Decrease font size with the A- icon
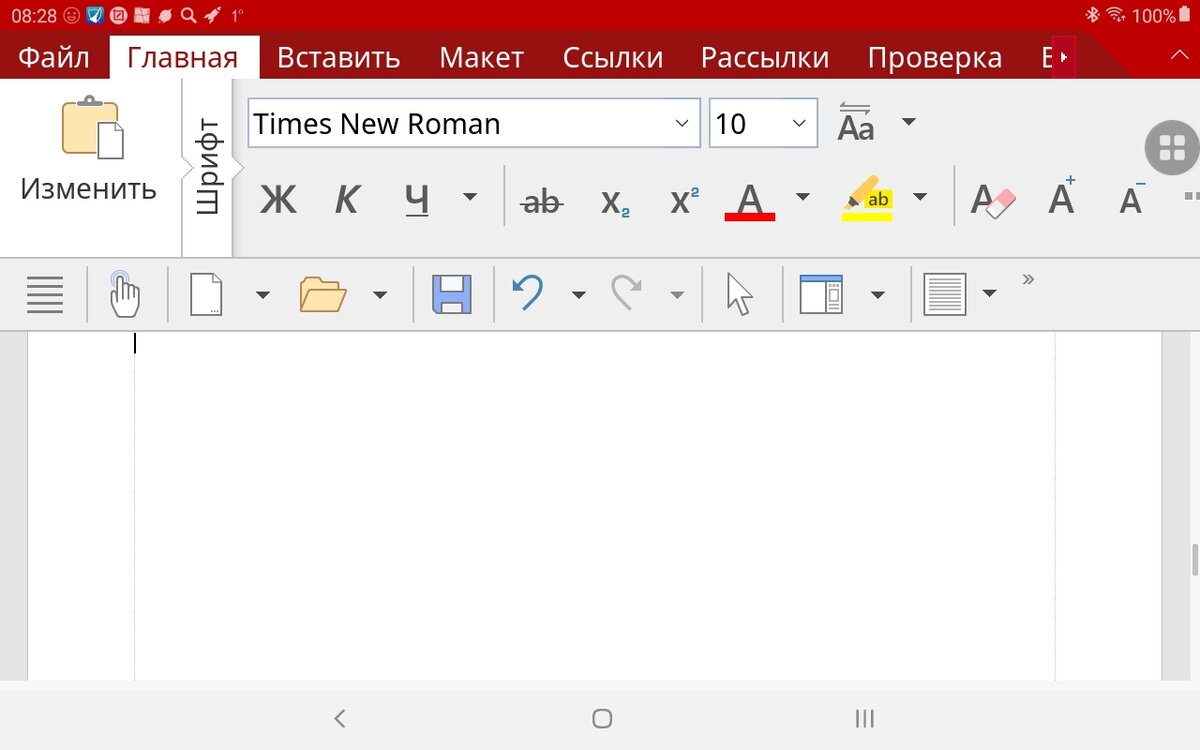Image resolution: width=1200 pixels, height=750 pixels. 1129,200
